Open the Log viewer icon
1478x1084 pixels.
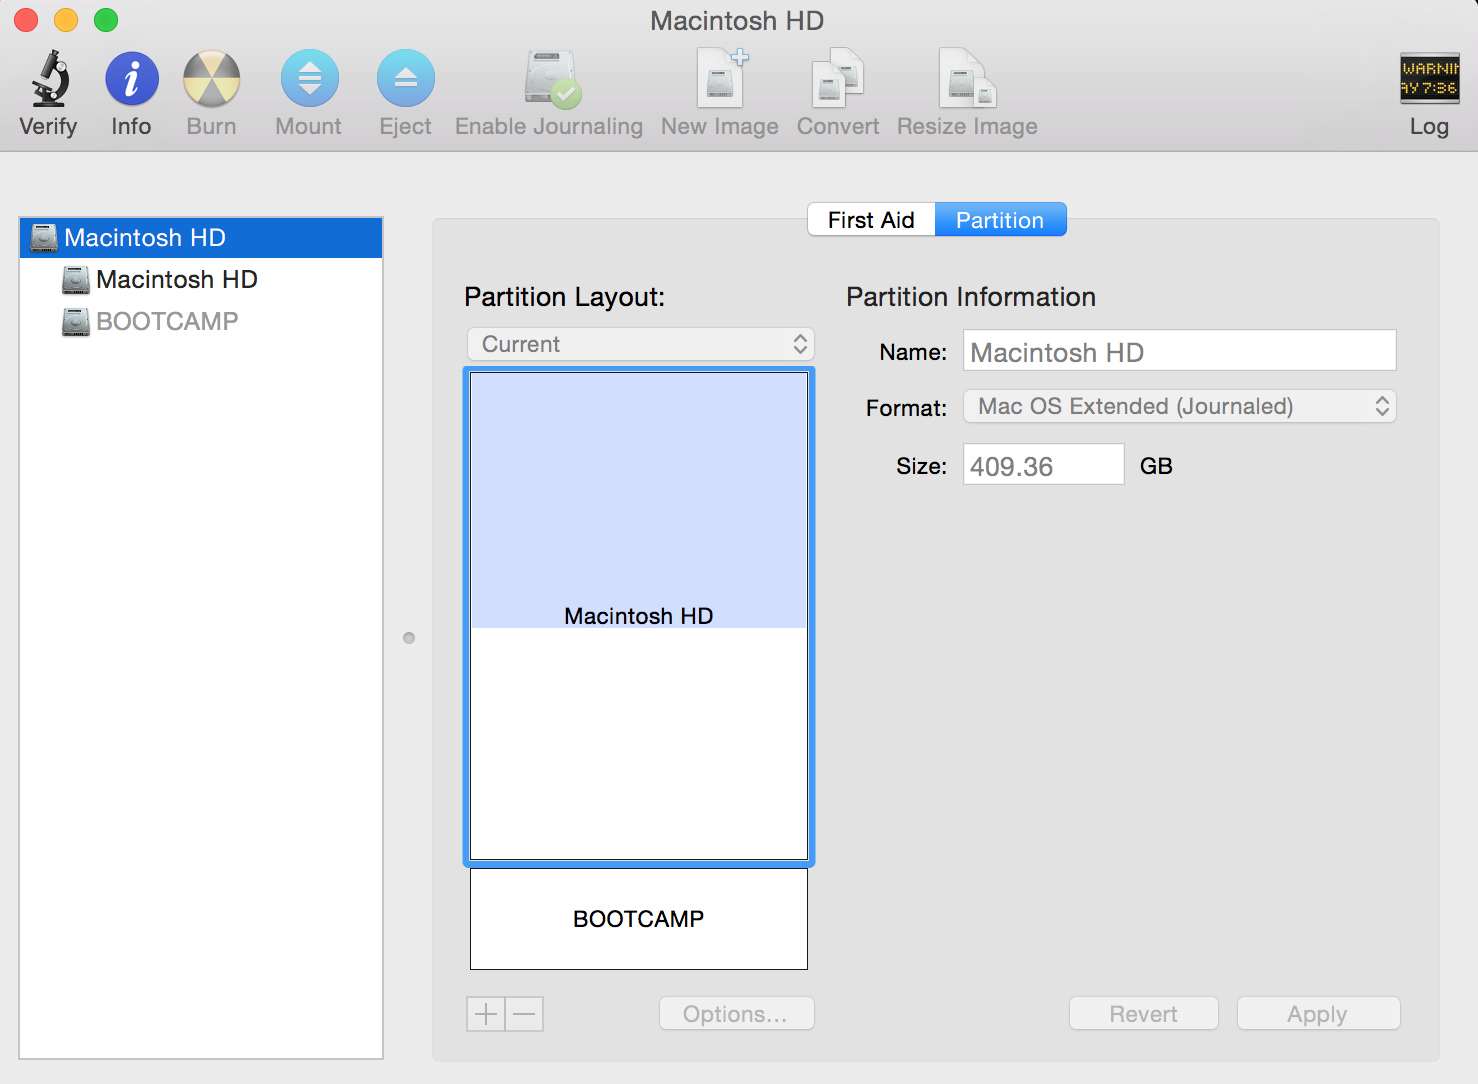tap(1429, 79)
